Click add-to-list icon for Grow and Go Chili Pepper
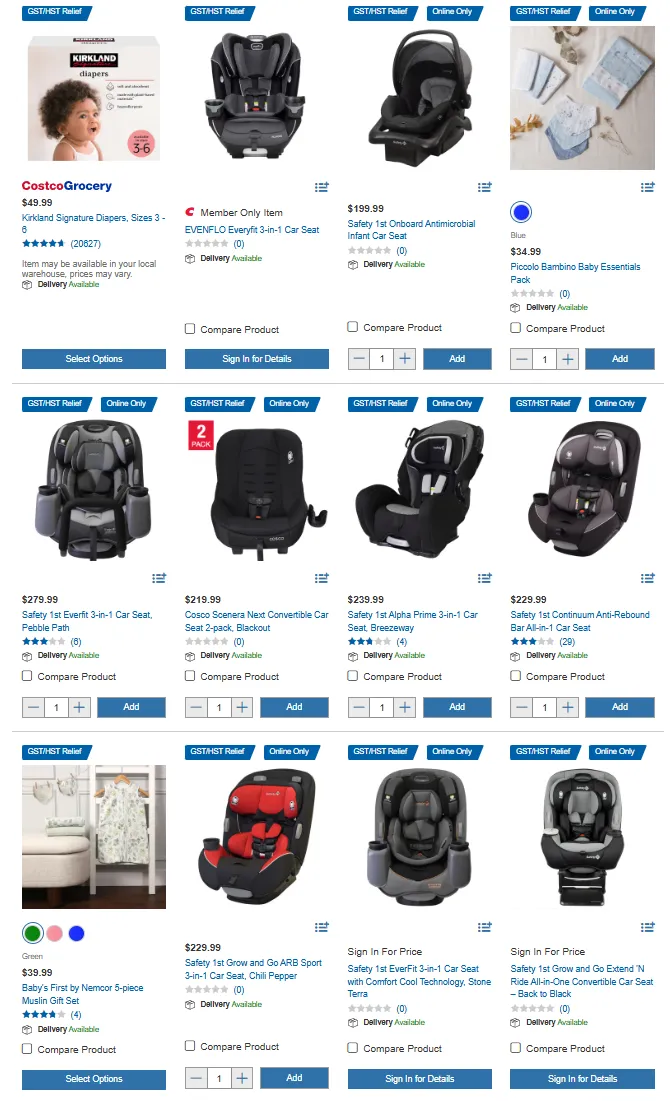Viewport: 670px width, 1101px height. click(x=322, y=927)
